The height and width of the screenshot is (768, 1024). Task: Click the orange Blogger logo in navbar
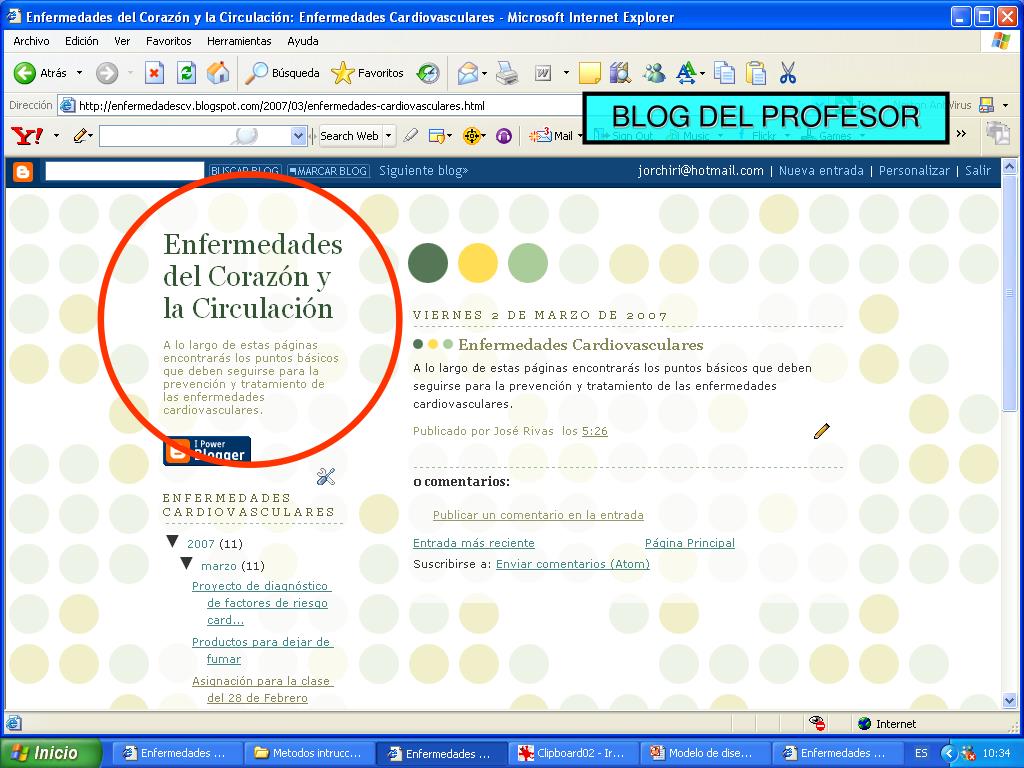(23, 172)
